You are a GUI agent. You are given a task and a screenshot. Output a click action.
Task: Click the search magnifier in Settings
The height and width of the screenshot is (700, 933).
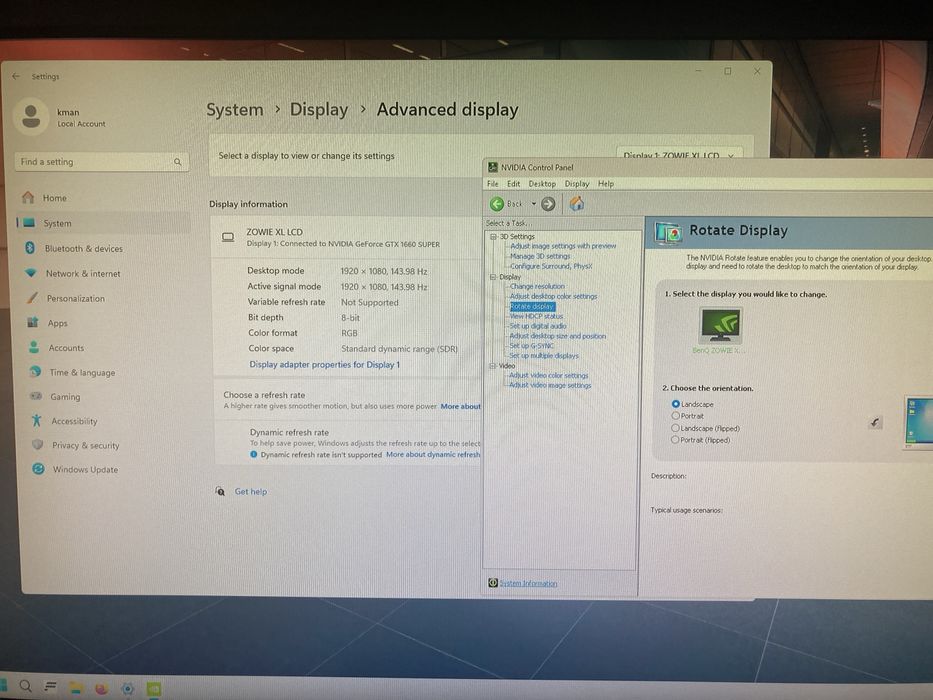pyautogui.click(x=177, y=162)
